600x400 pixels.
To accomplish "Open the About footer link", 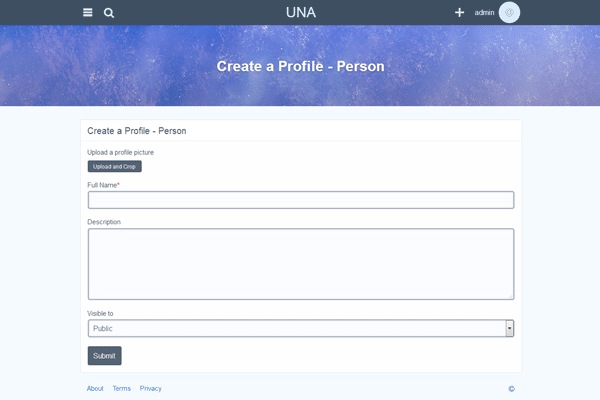I will 95,389.
